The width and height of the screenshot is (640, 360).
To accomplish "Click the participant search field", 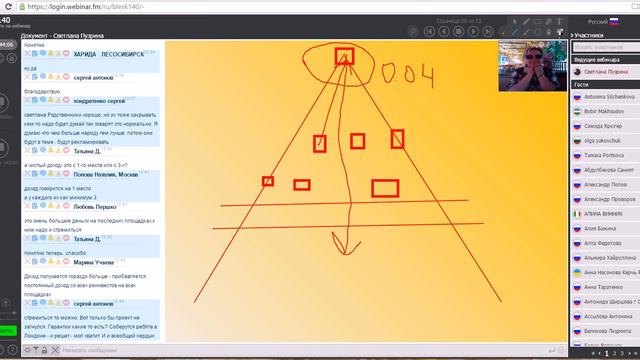I will tap(606, 47).
